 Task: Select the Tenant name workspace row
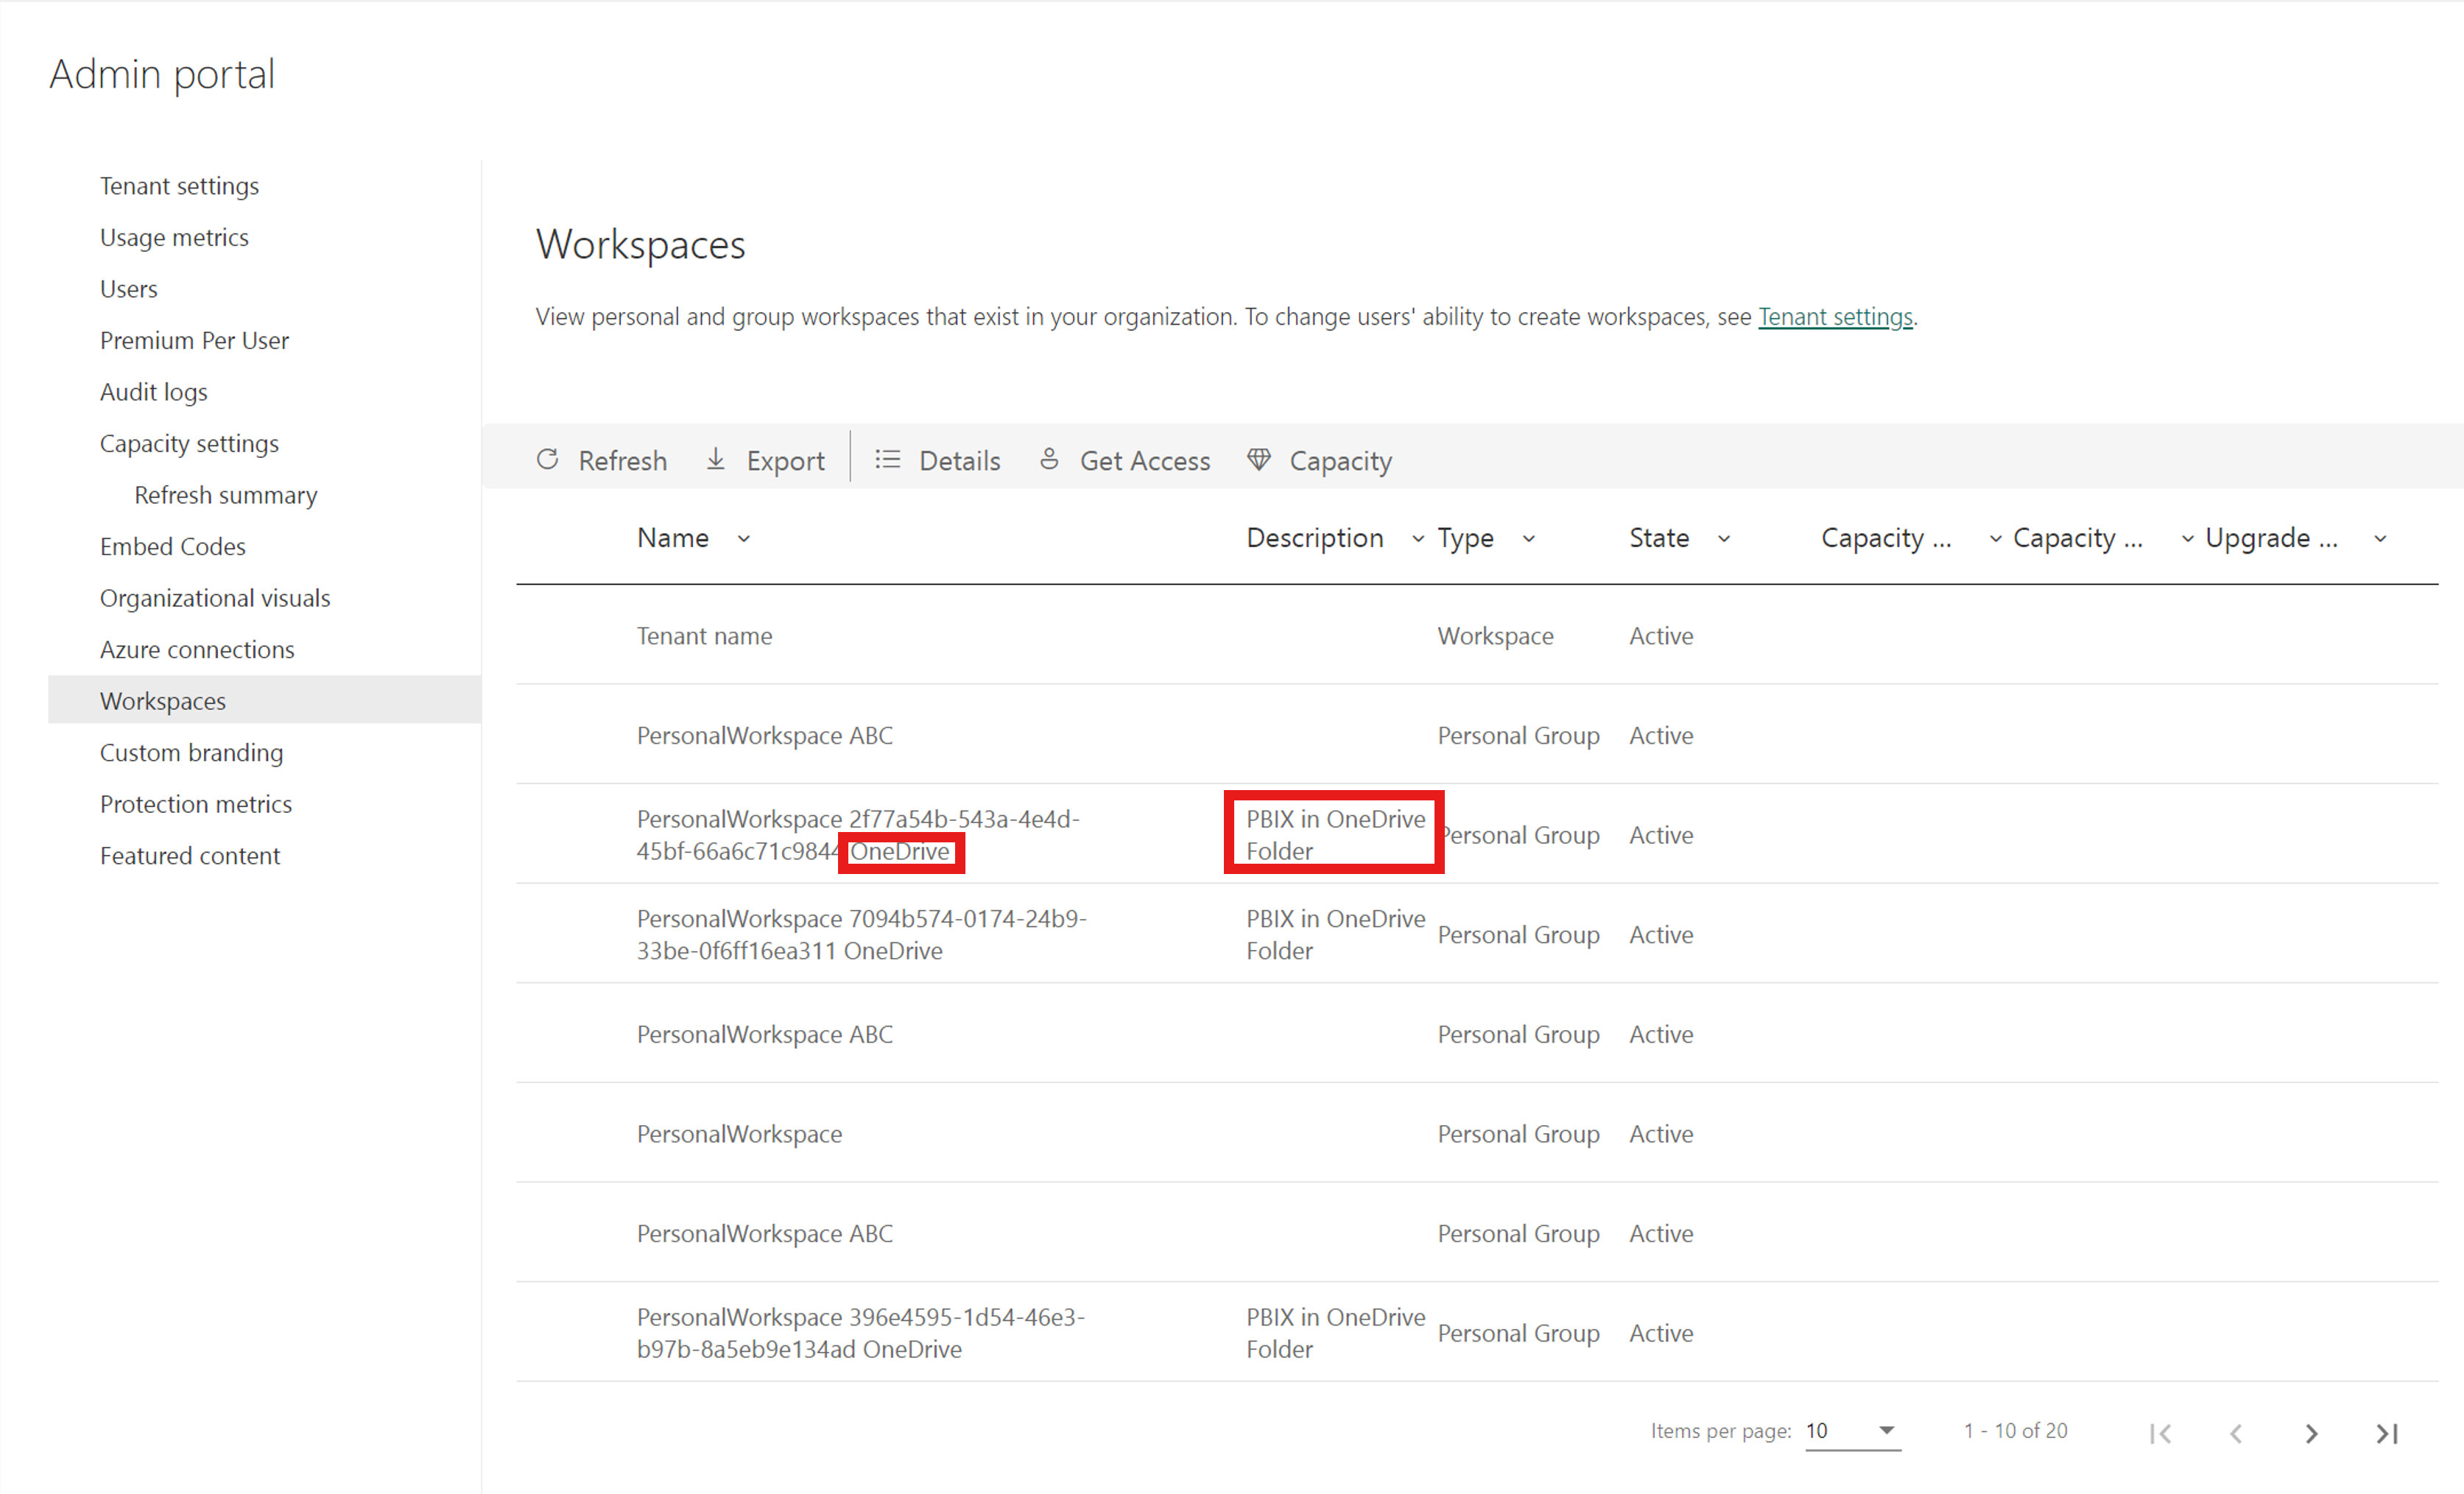tap(704, 636)
